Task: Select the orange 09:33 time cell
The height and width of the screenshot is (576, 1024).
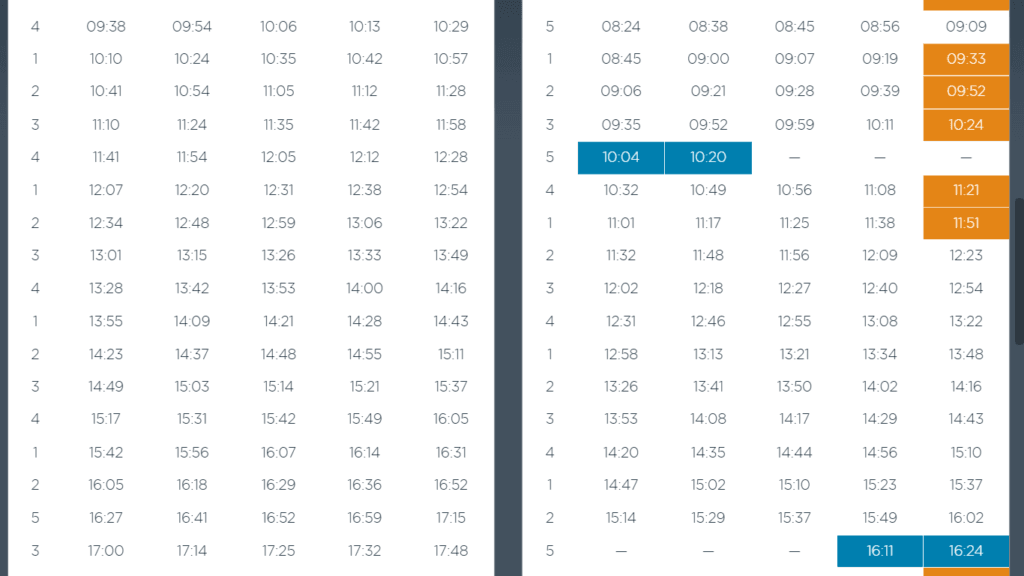Action: coord(966,59)
